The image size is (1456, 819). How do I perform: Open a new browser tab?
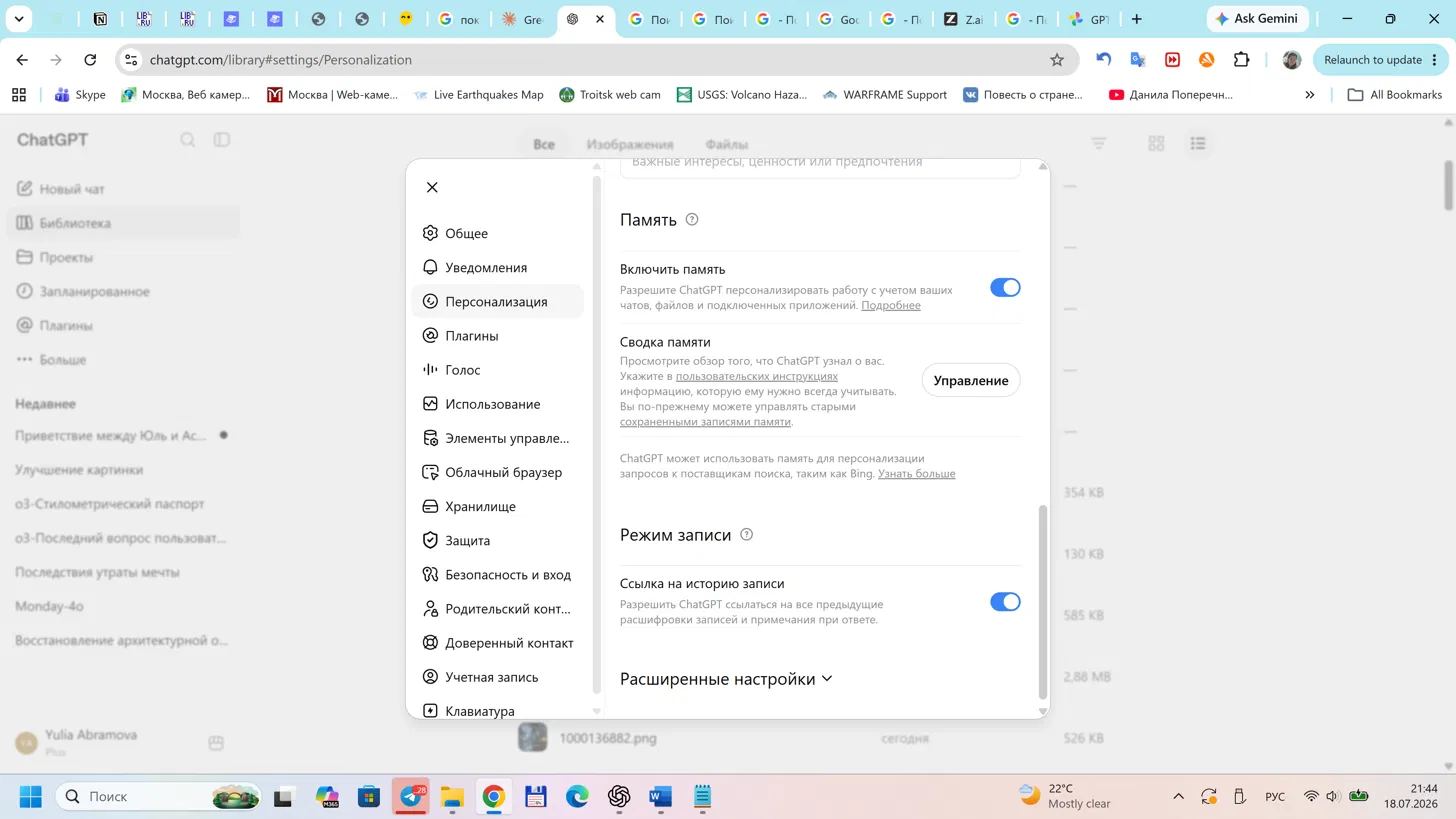tap(1136, 19)
